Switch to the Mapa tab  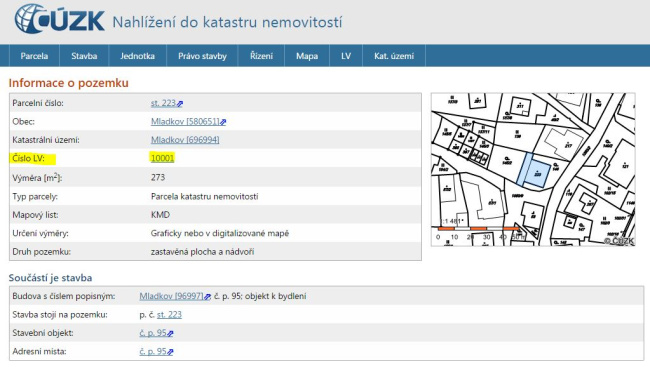tap(307, 56)
